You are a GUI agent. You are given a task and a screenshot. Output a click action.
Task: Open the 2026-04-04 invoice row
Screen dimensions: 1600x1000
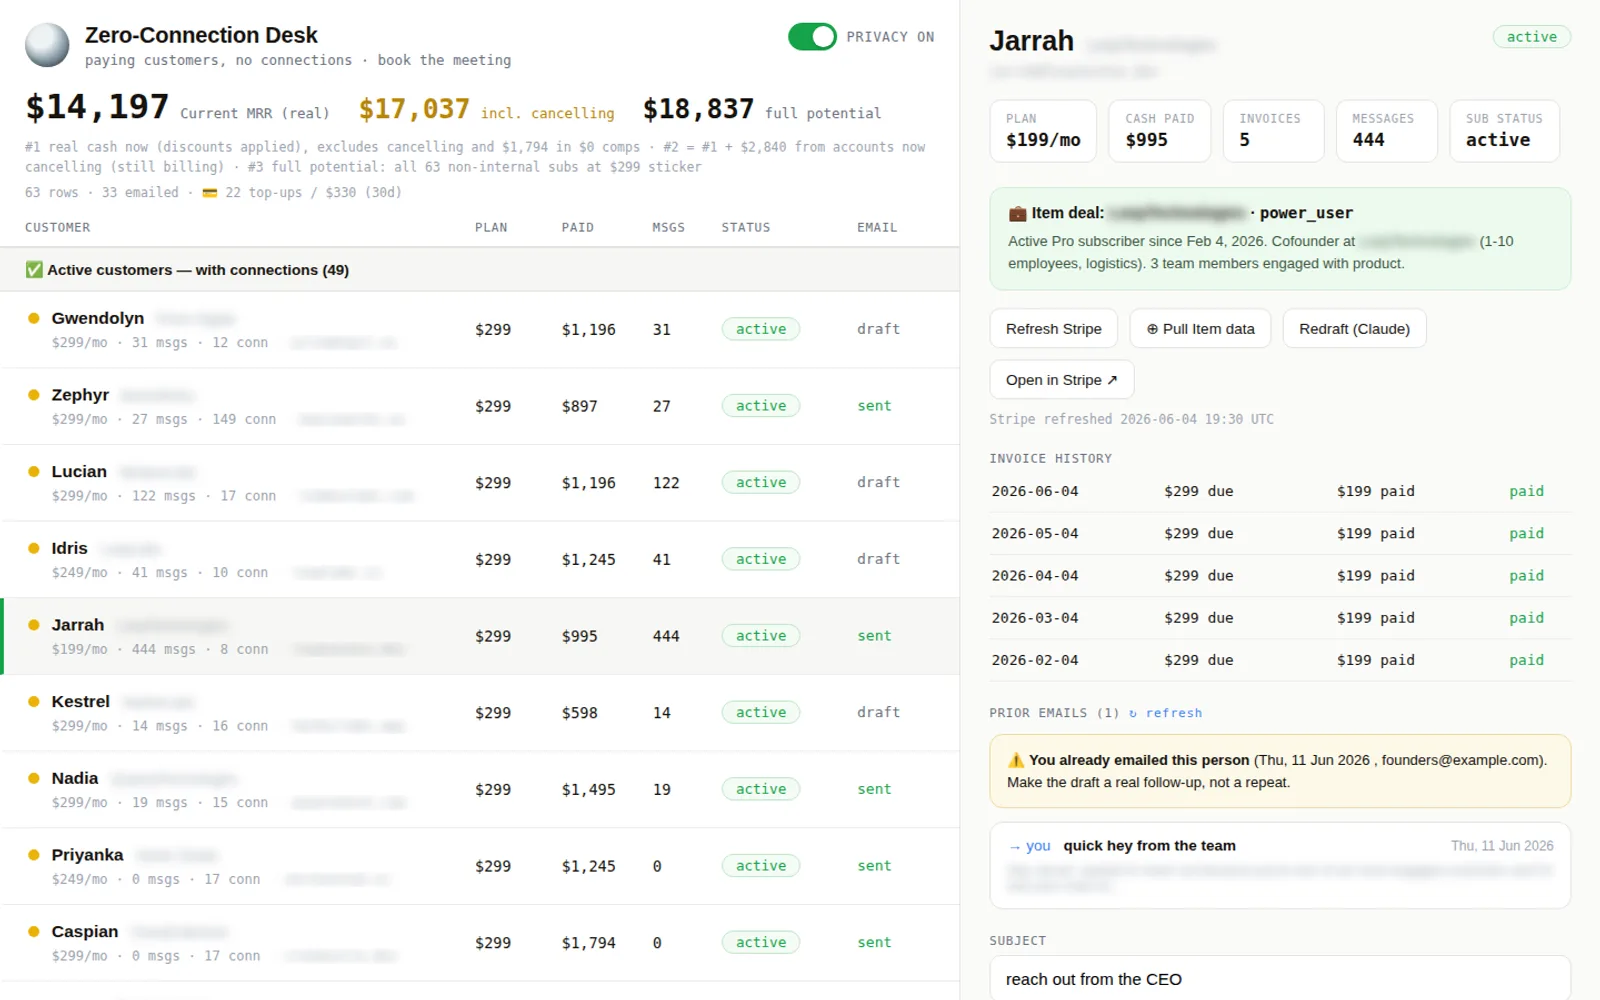click(x=1280, y=576)
